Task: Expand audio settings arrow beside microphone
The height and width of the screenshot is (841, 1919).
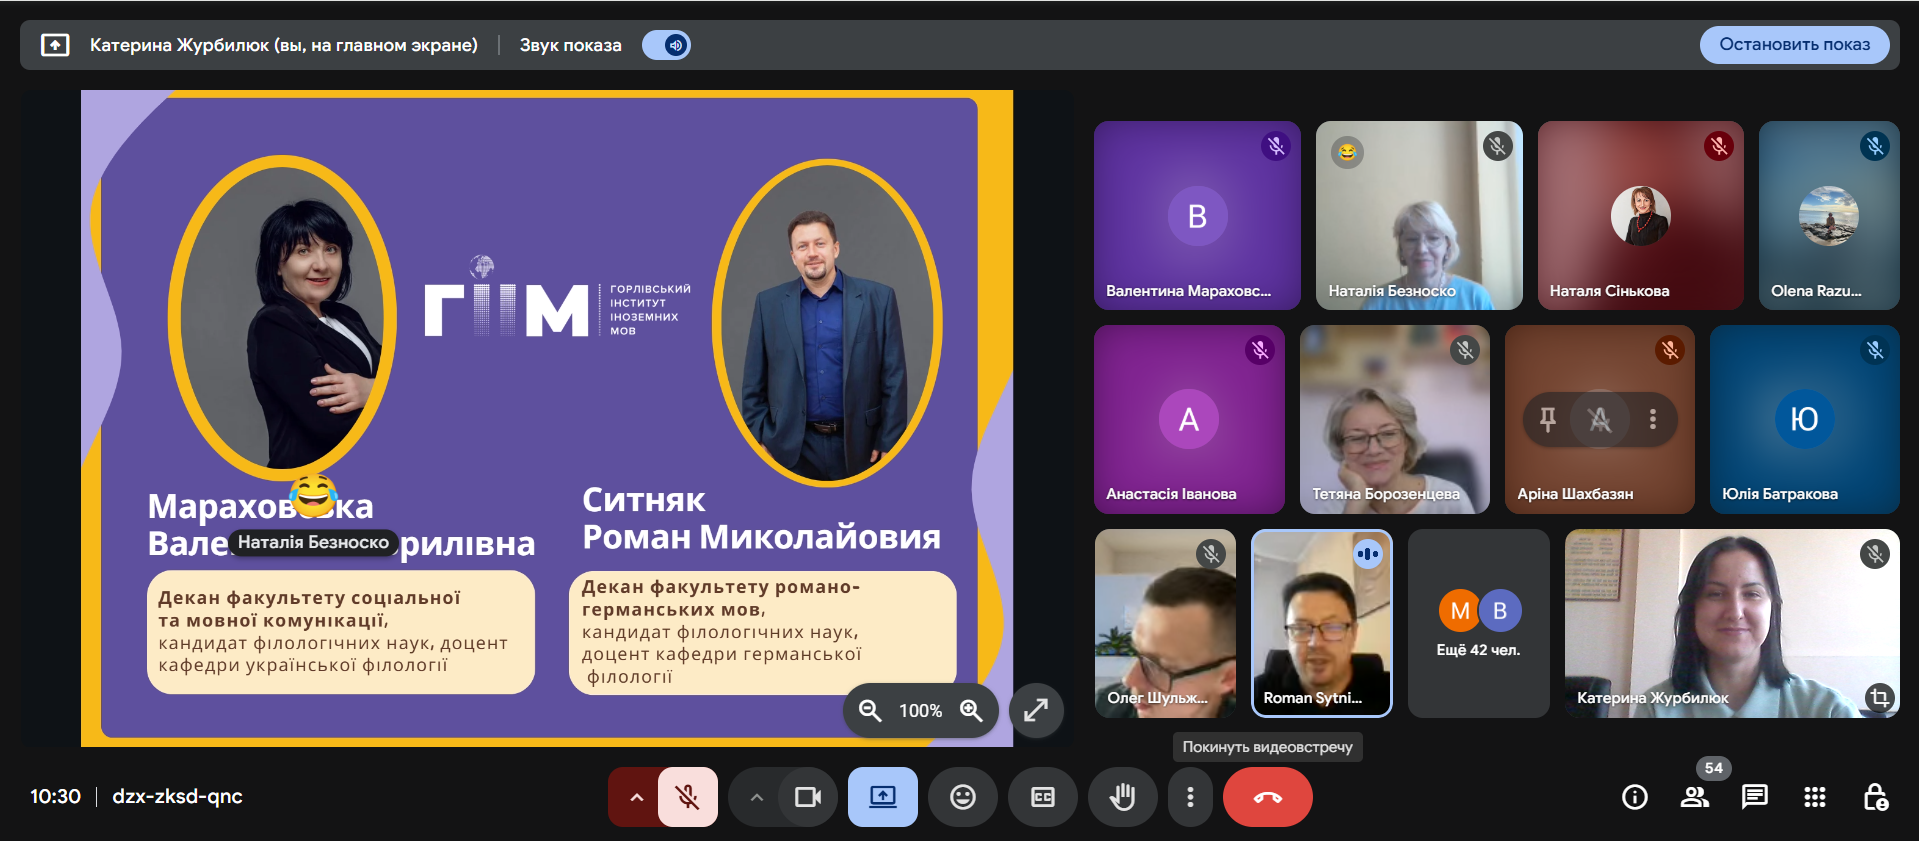Action: (636, 797)
